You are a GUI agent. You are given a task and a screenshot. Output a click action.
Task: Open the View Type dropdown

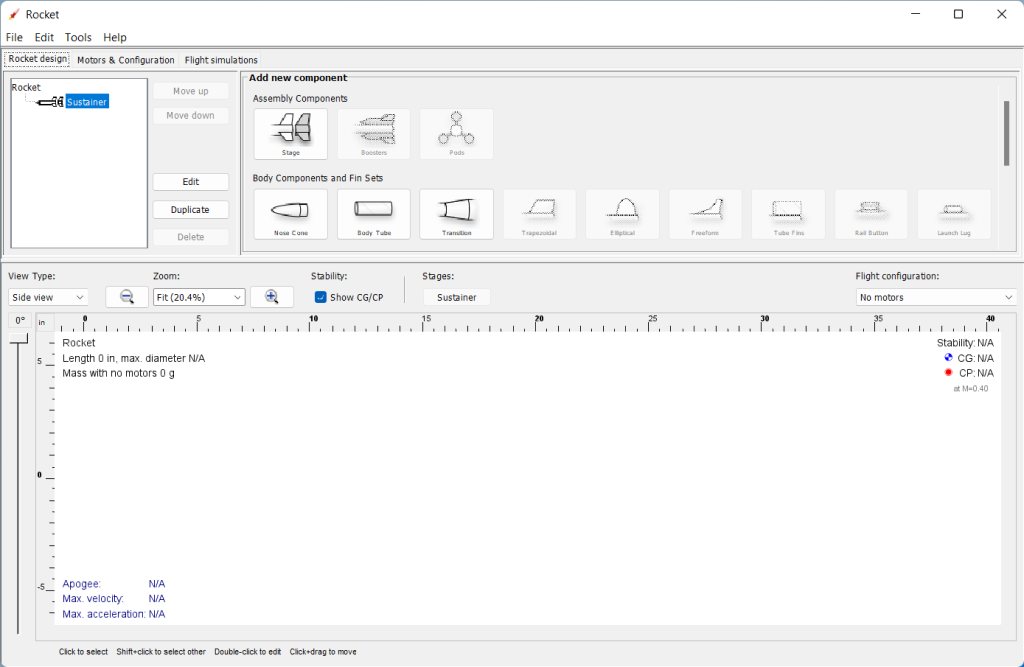[48, 297]
